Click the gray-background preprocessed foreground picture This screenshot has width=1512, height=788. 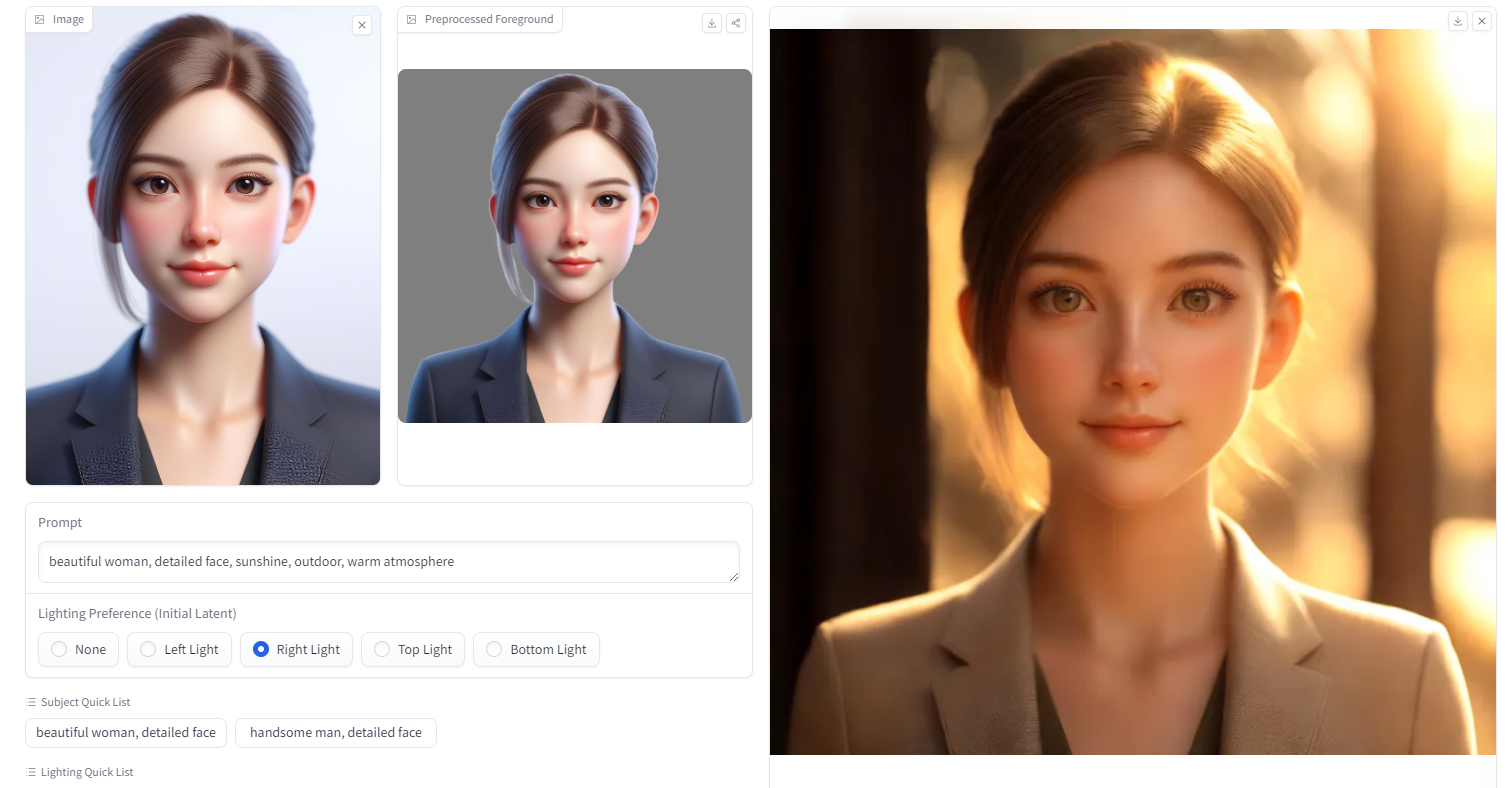pyautogui.click(x=575, y=246)
